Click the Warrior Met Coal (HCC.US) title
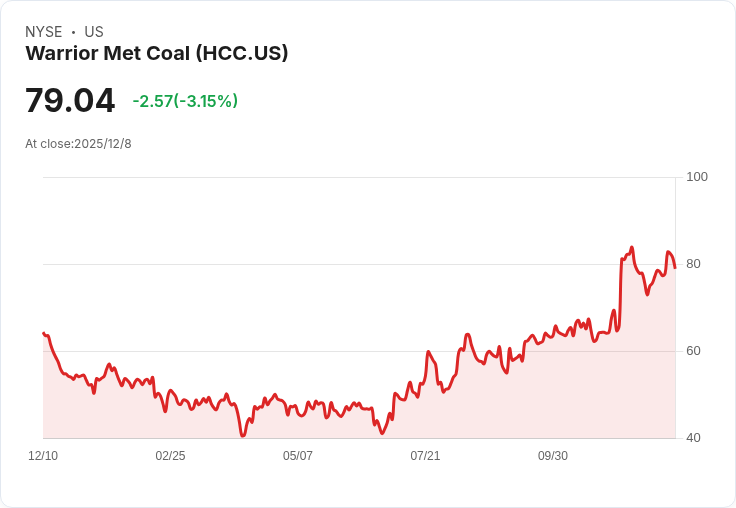 [156, 53]
